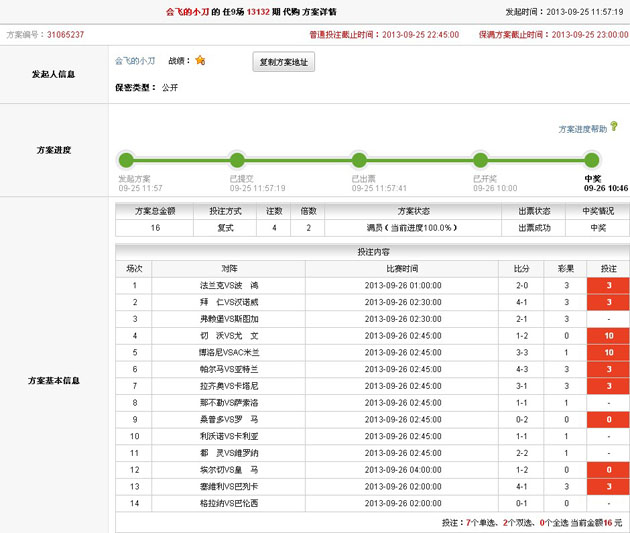
Task: Click the gold star record icon
Action: pyautogui.click(x=200, y=61)
